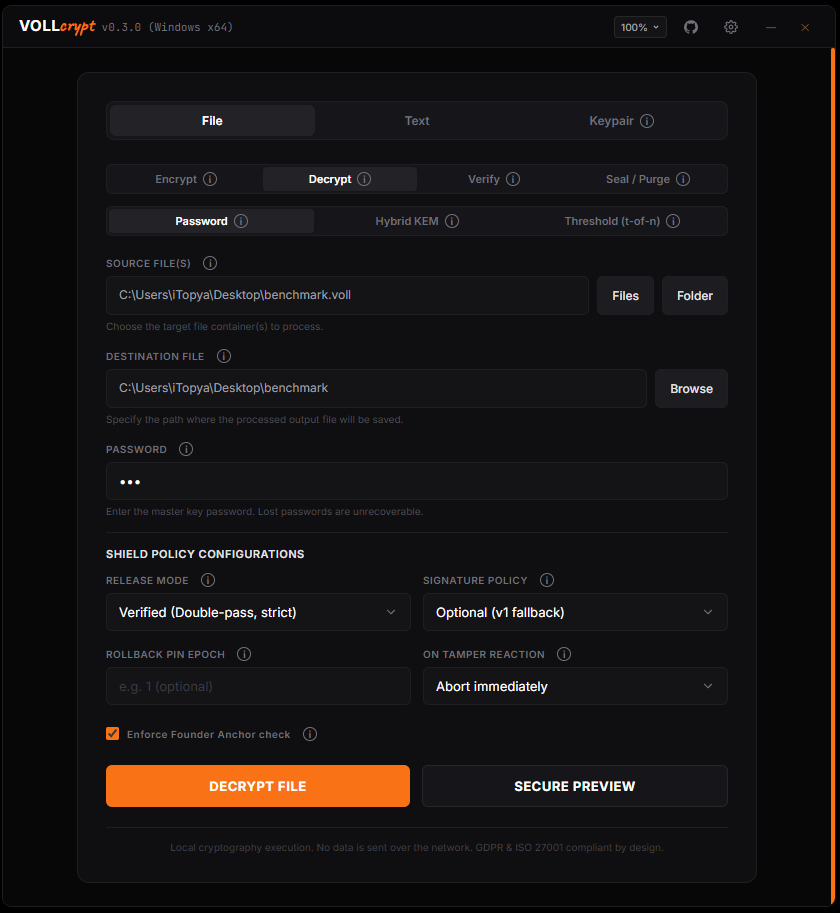840x913 pixels.
Task: Click the orange vertical scrollbar
Action: (x=832, y=476)
